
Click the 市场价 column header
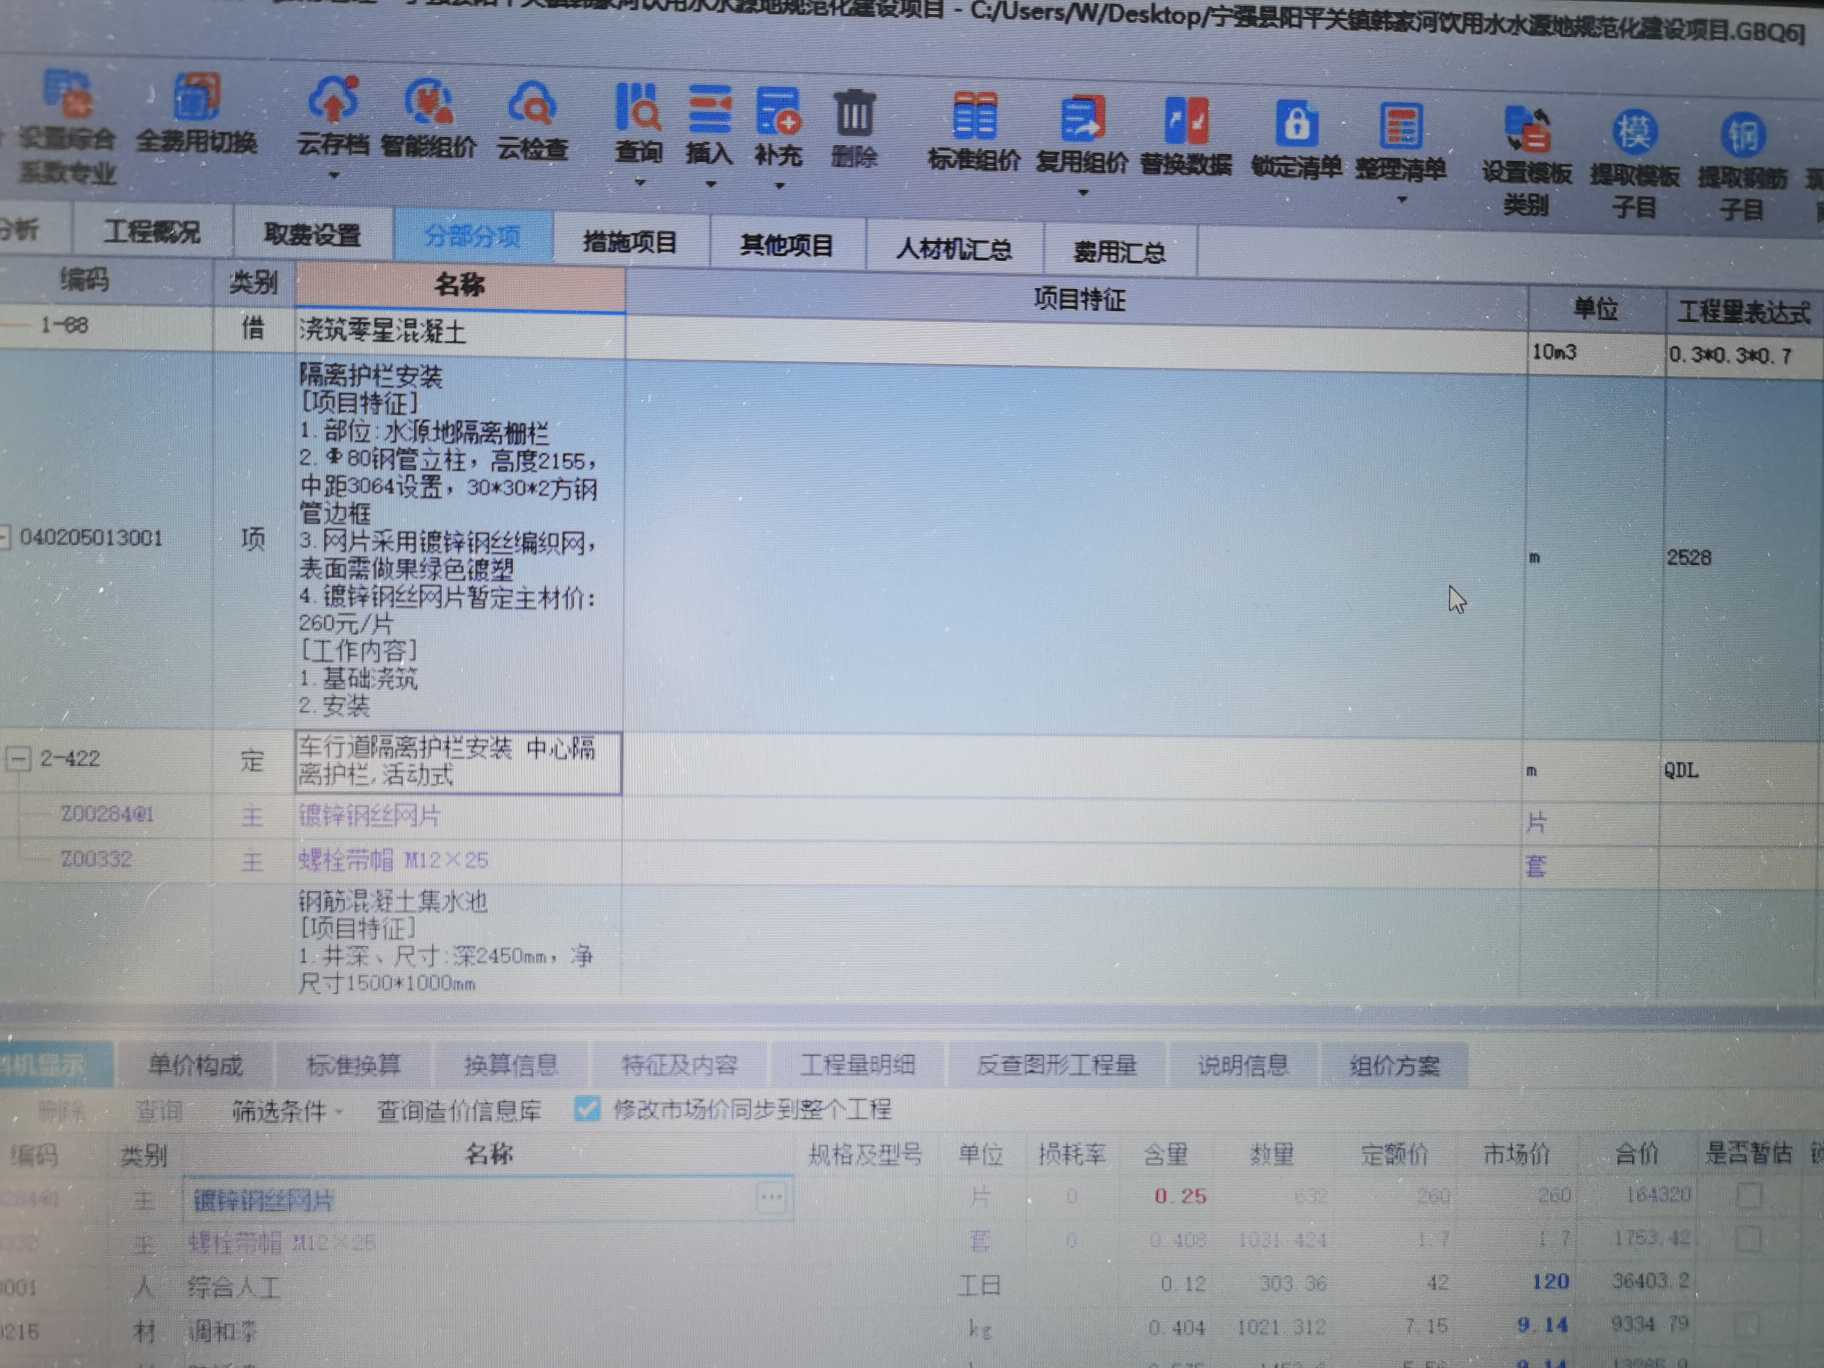point(1515,1155)
